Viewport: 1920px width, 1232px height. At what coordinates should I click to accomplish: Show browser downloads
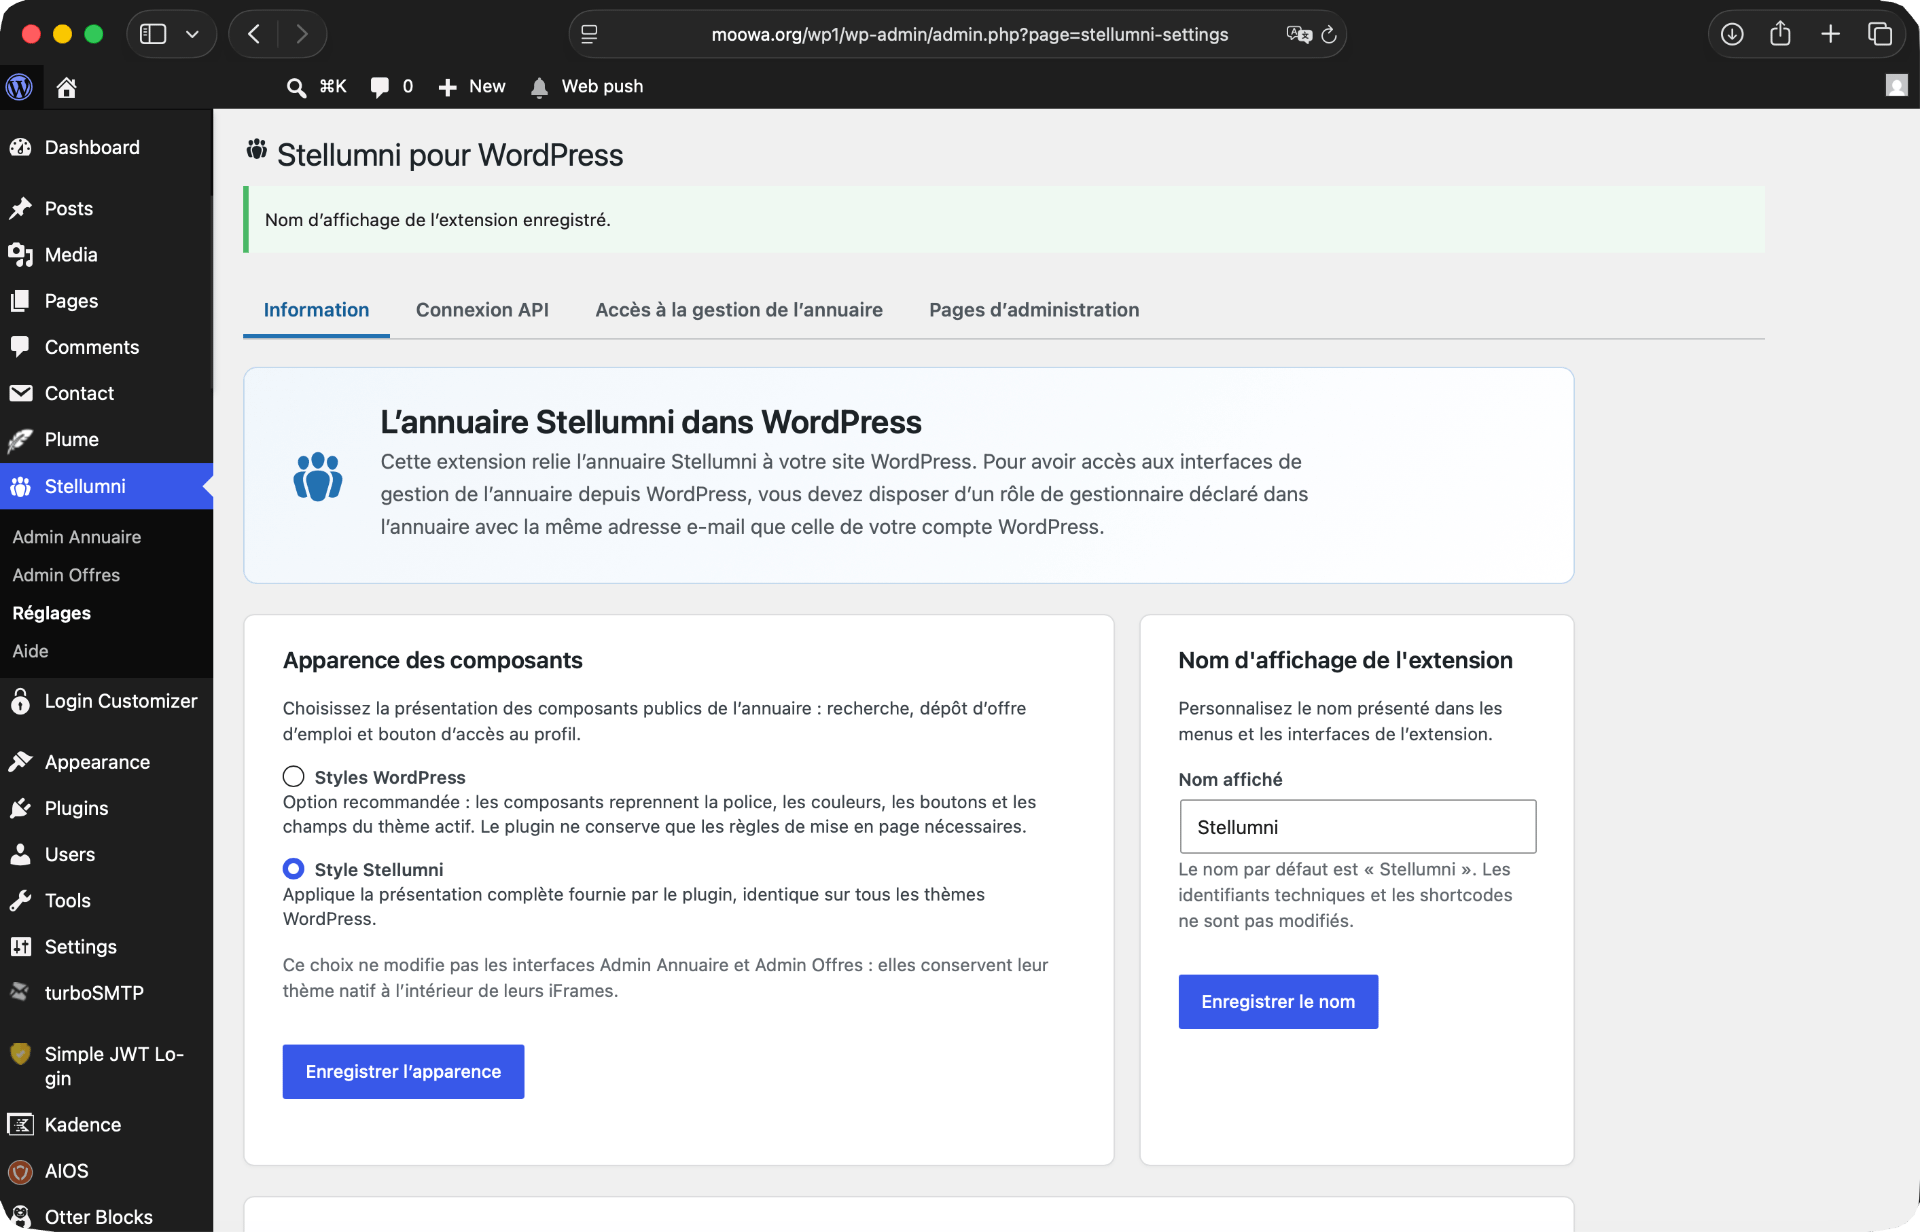click(x=1732, y=34)
